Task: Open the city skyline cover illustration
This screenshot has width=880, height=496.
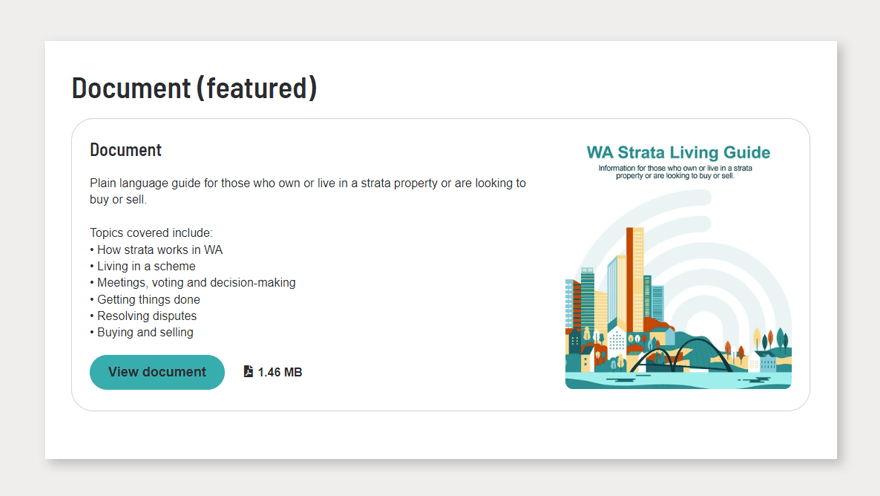Action: [x=678, y=300]
